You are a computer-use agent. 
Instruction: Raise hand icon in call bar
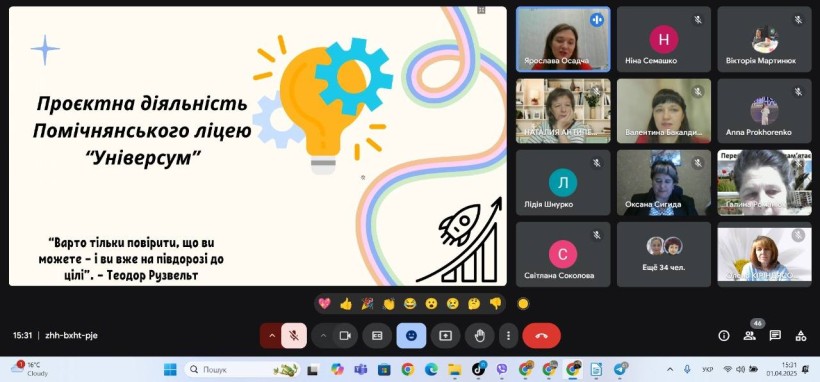[480, 336]
